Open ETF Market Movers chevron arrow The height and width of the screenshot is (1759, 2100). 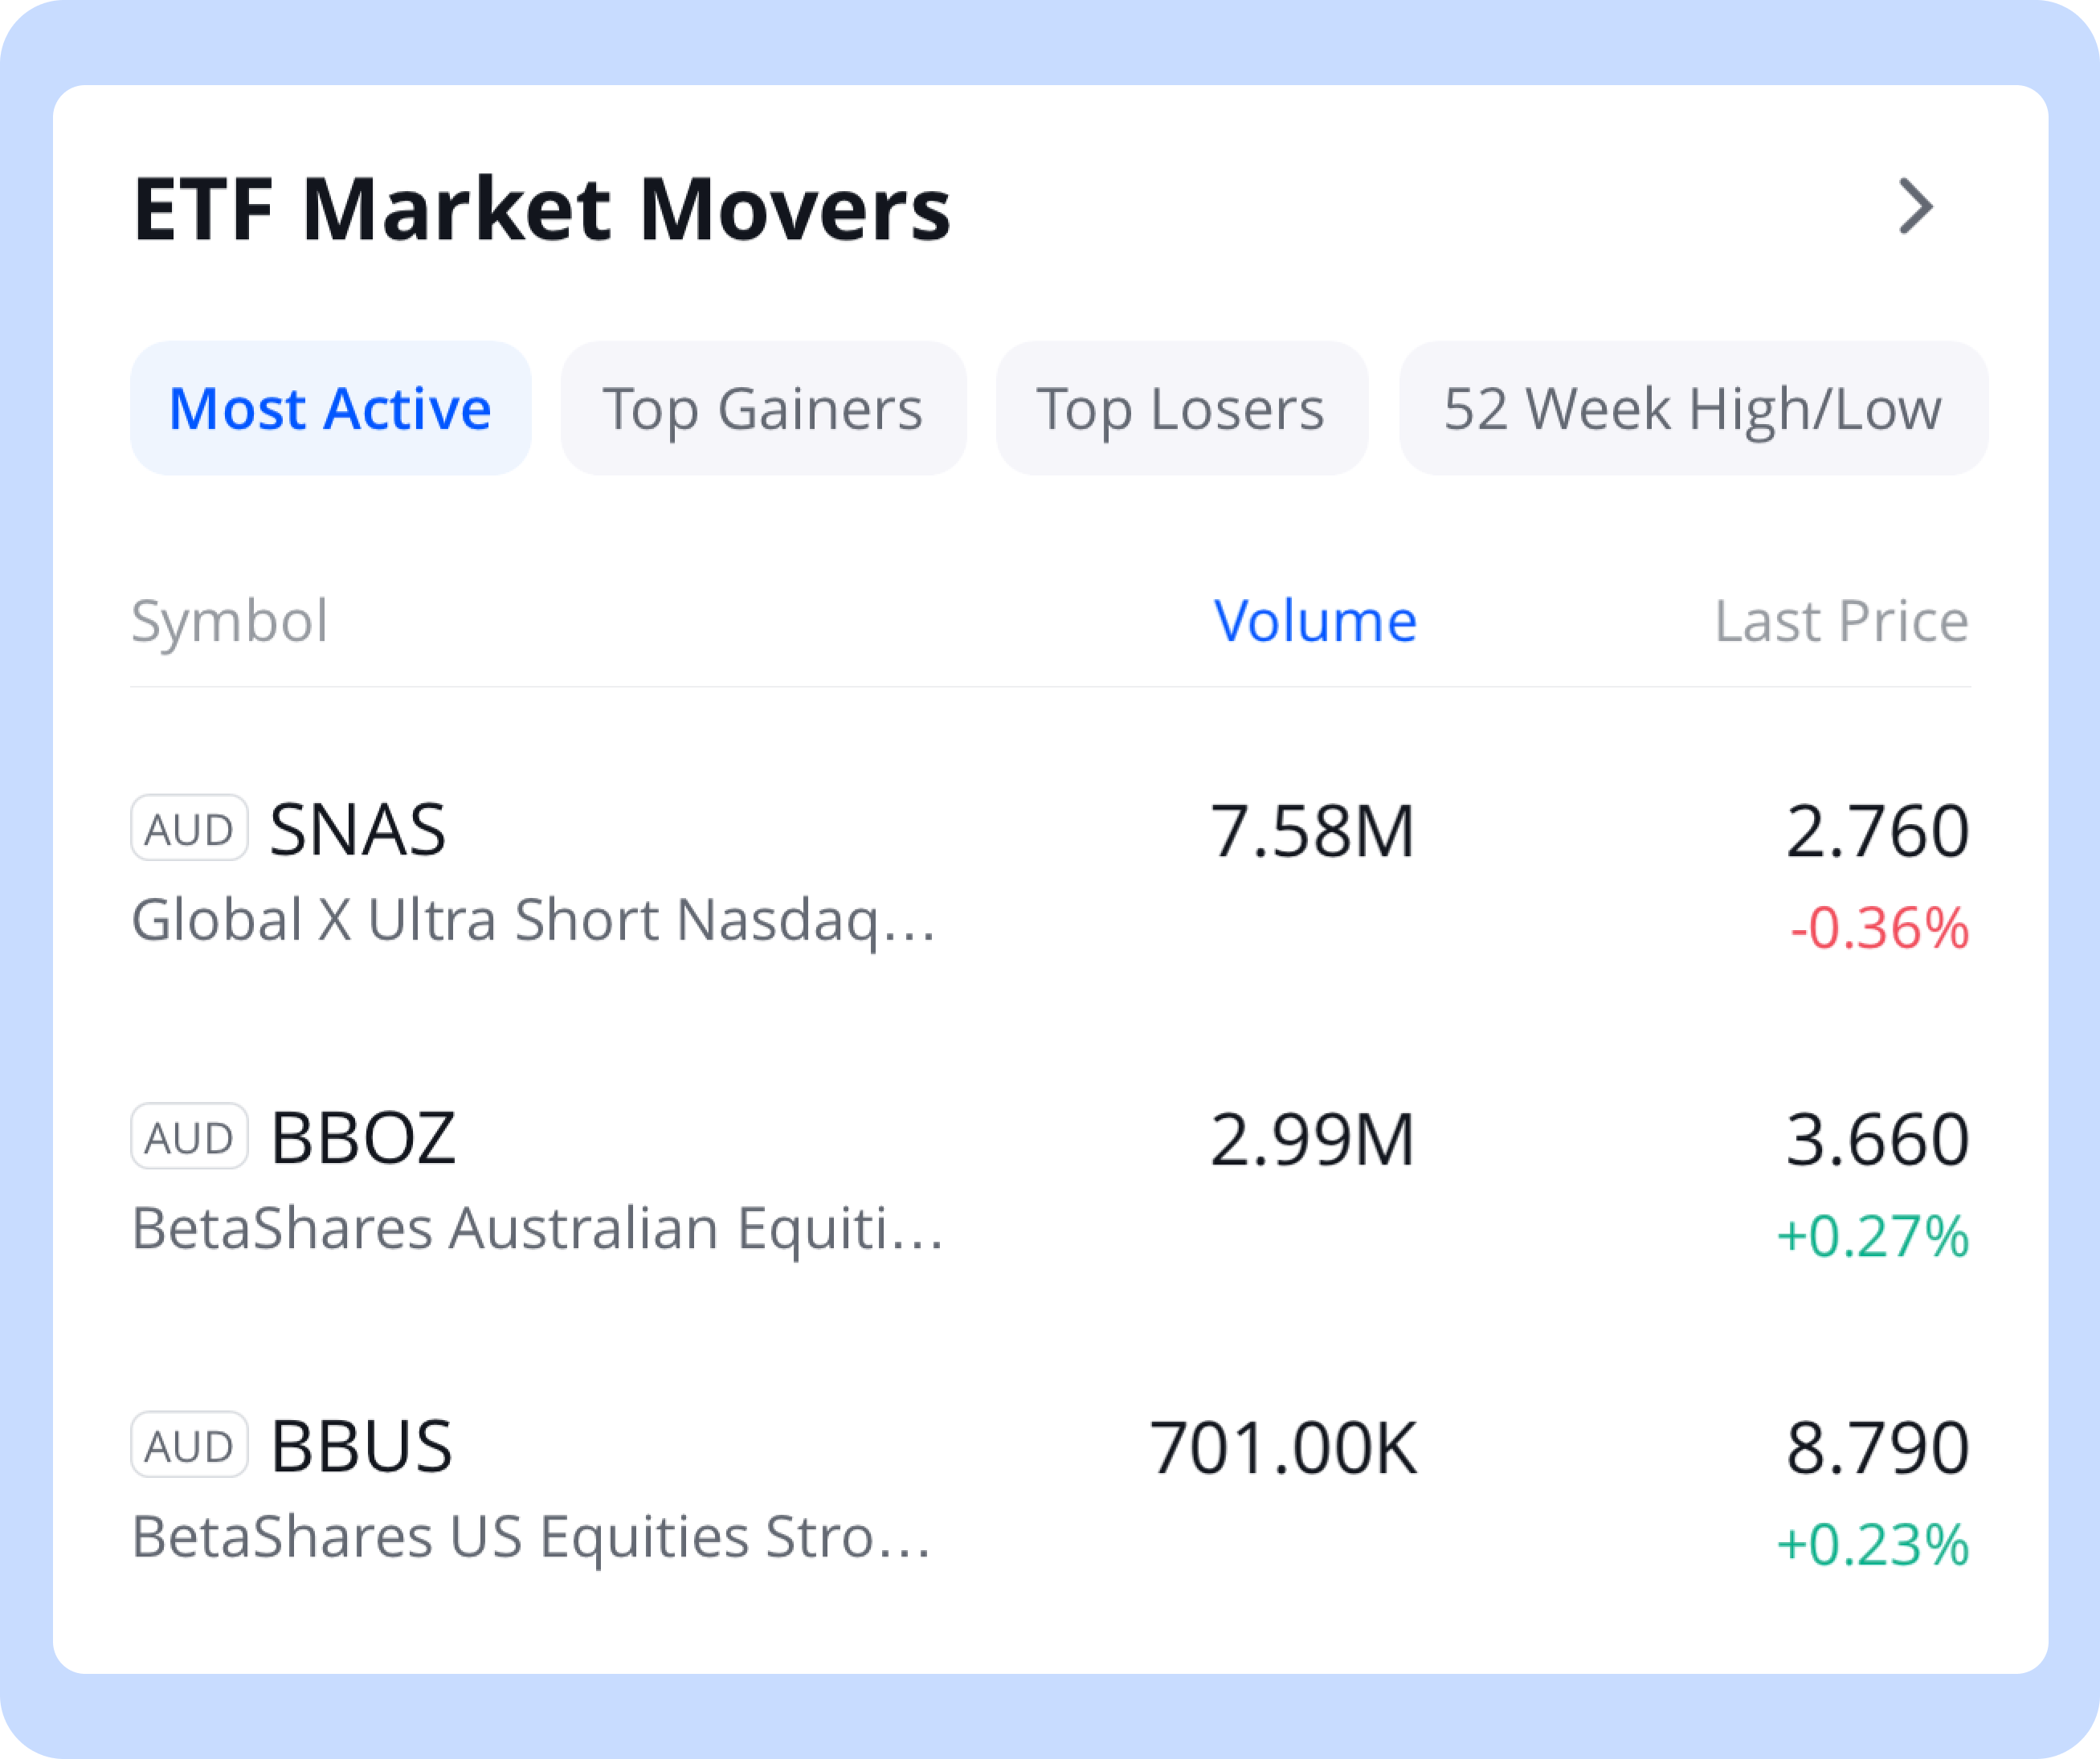(1915, 207)
